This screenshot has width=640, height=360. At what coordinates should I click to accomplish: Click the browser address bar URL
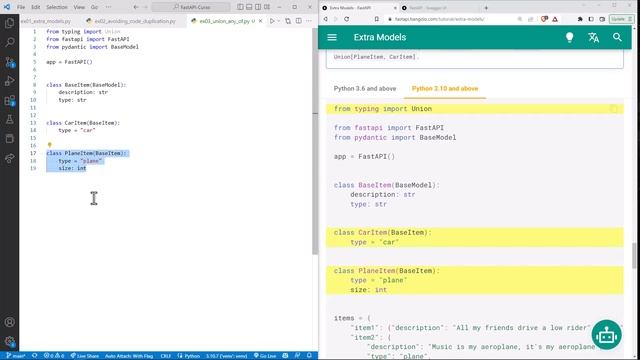(x=439, y=19)
